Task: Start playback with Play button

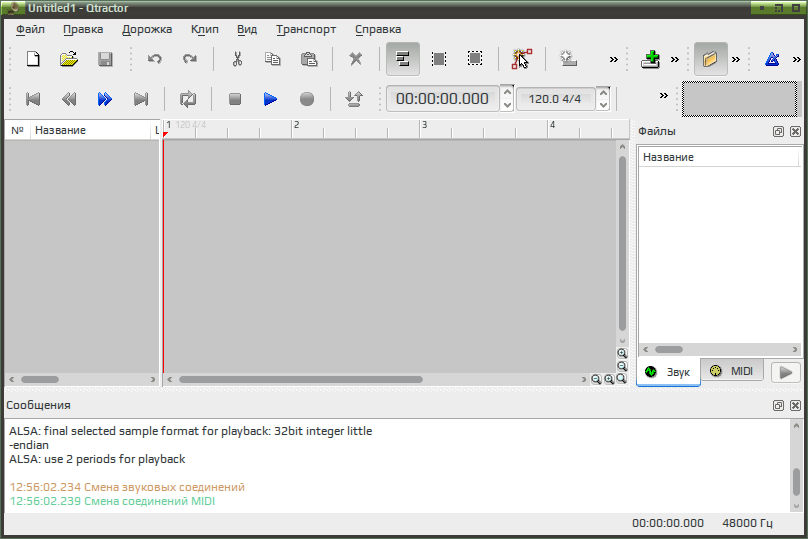Action: [x=271, y=99]
